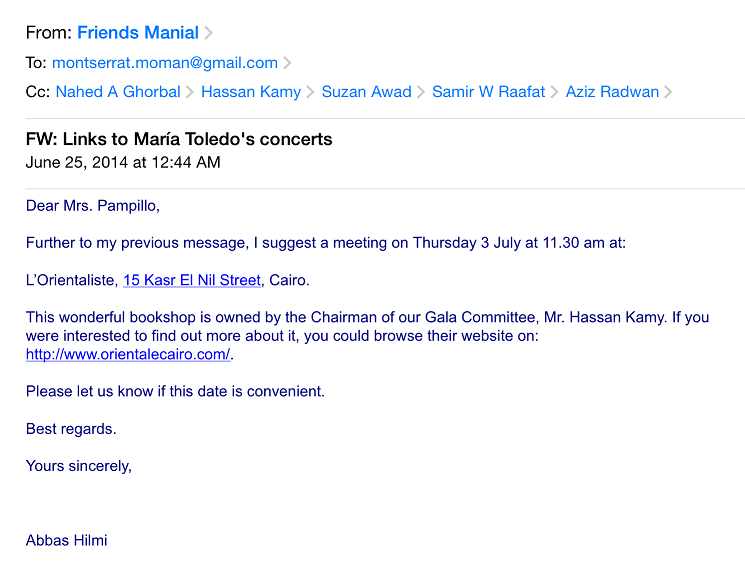Viewport: 745px width, 567px height.
Task: Open recipient montserrat.moman@gmail.com address
Action: (x=165, y=63)
